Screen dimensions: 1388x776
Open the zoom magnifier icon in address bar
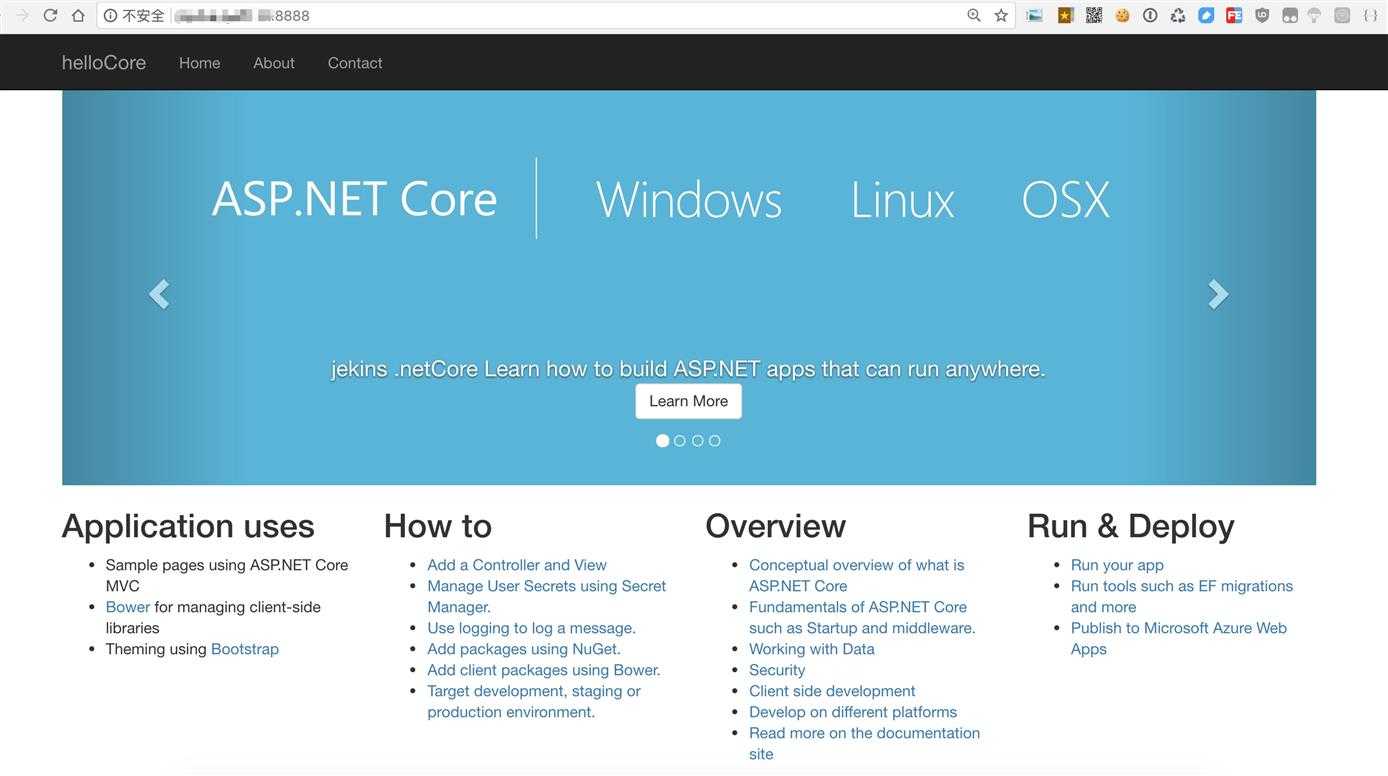point(974,15)
